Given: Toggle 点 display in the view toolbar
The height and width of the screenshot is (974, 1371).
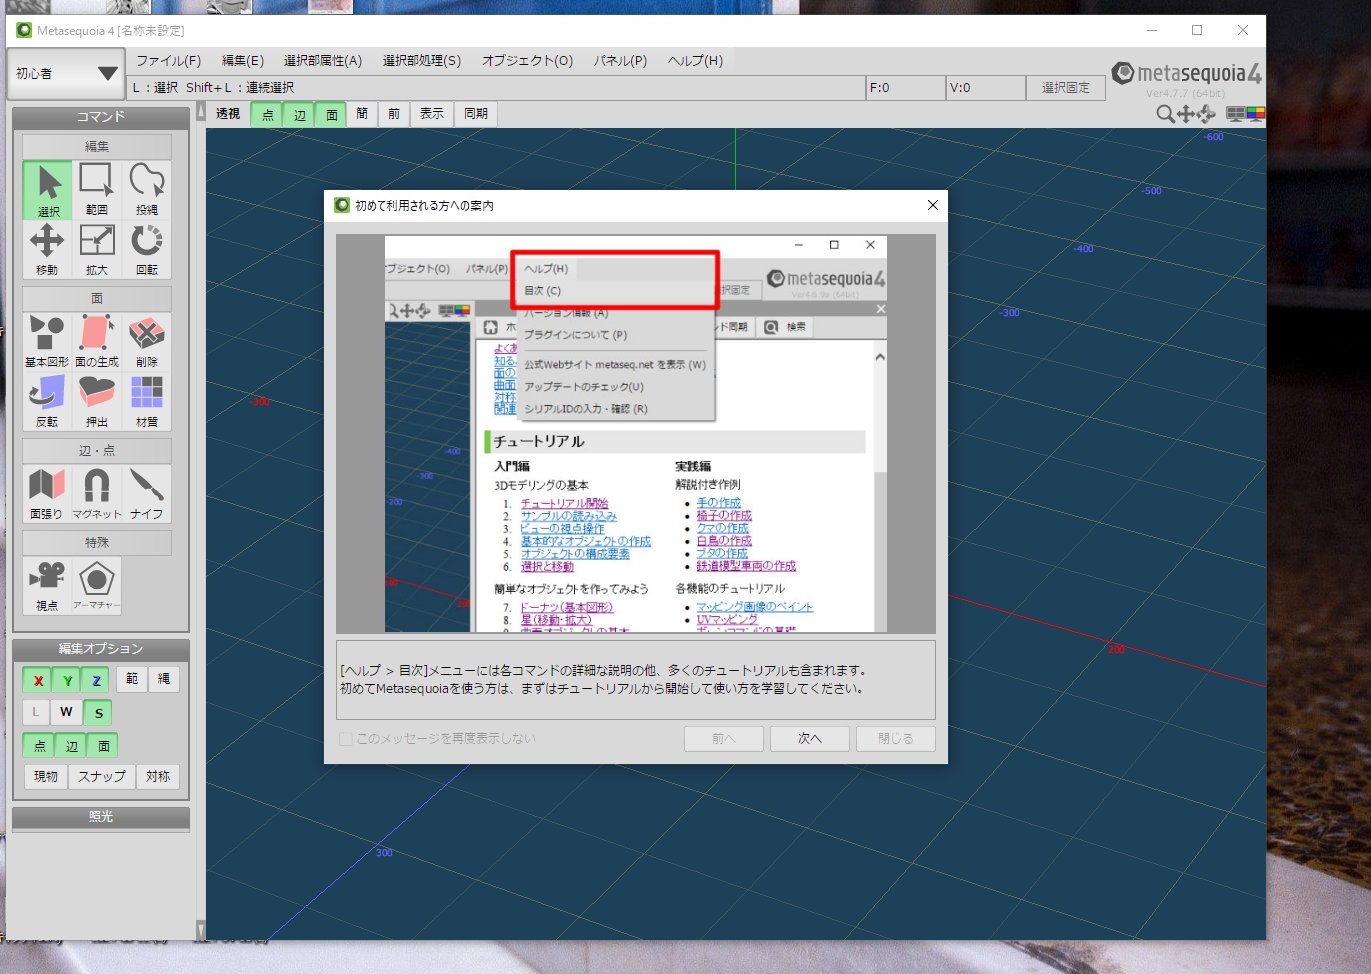Looking at the screenshot, I should [x=267, y=114].
